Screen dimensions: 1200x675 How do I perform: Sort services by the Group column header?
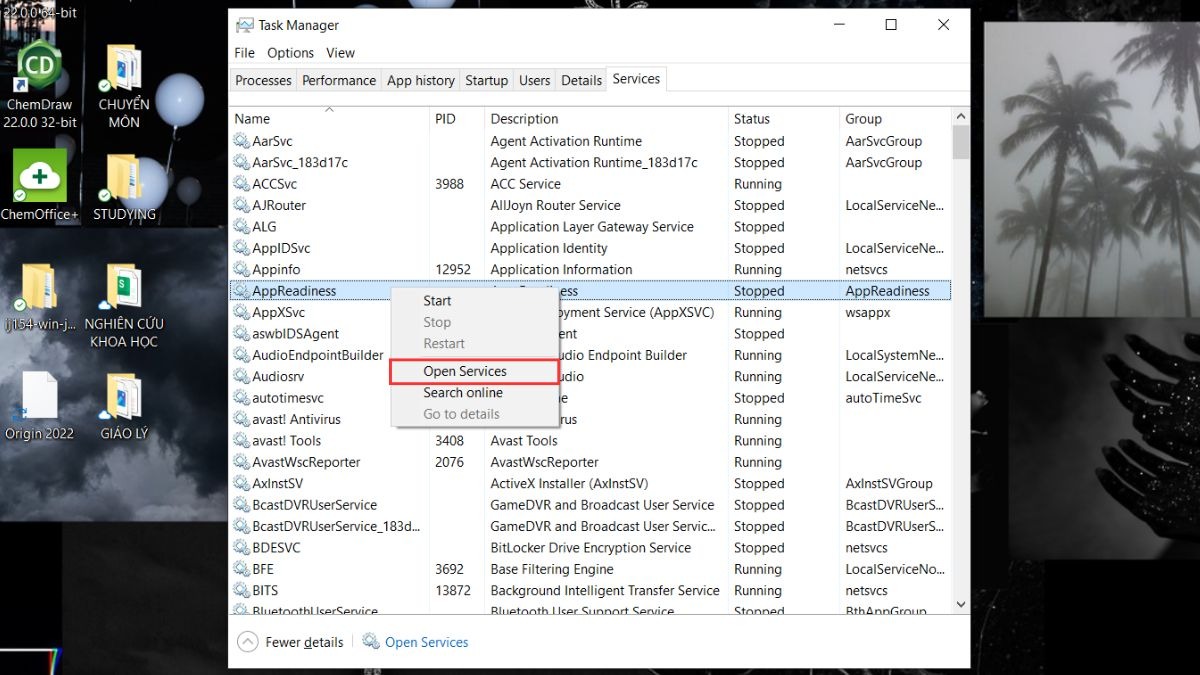(x=896, y=118)
